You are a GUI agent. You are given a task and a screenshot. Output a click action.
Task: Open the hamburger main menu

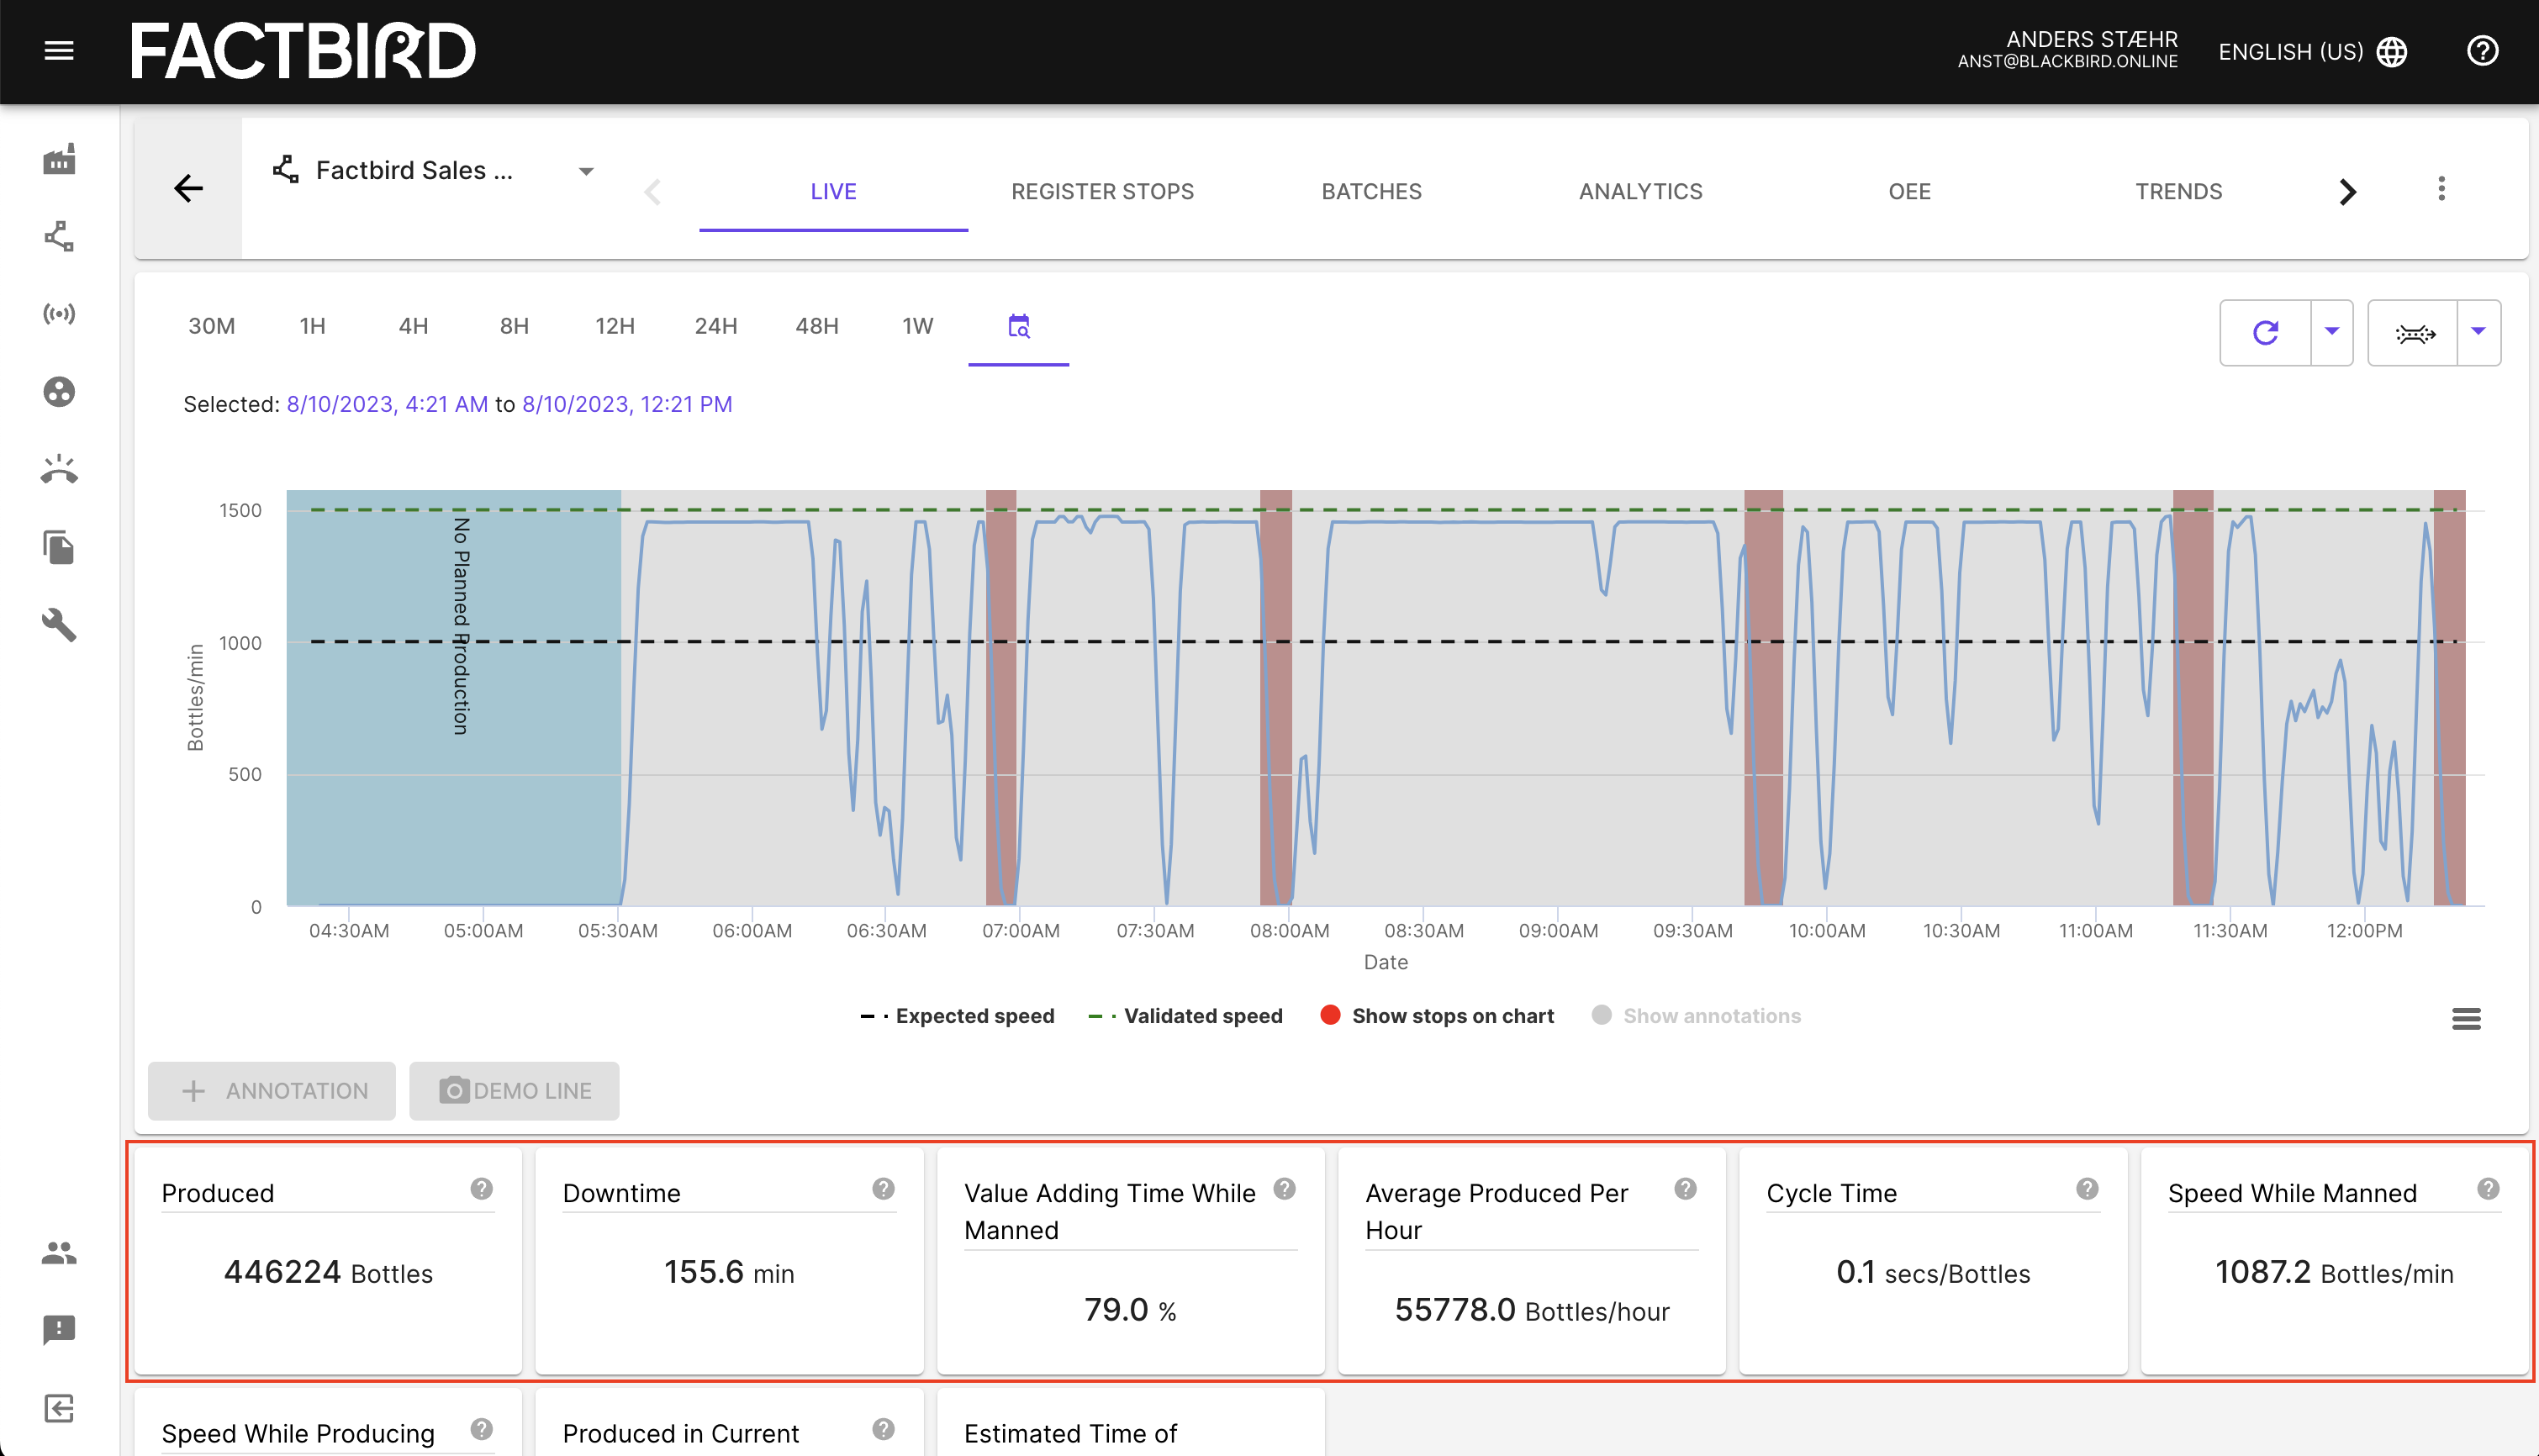[59, 51]
